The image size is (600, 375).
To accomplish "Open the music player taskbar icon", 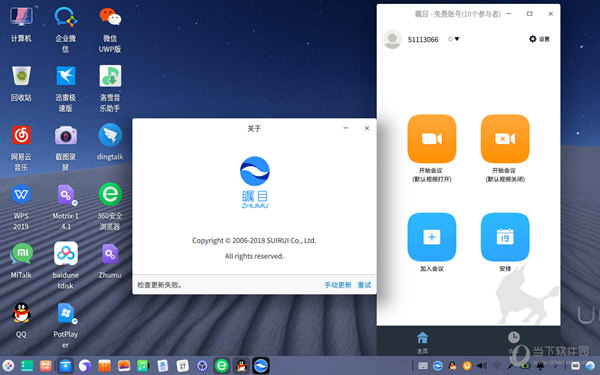I will [143, 366].
